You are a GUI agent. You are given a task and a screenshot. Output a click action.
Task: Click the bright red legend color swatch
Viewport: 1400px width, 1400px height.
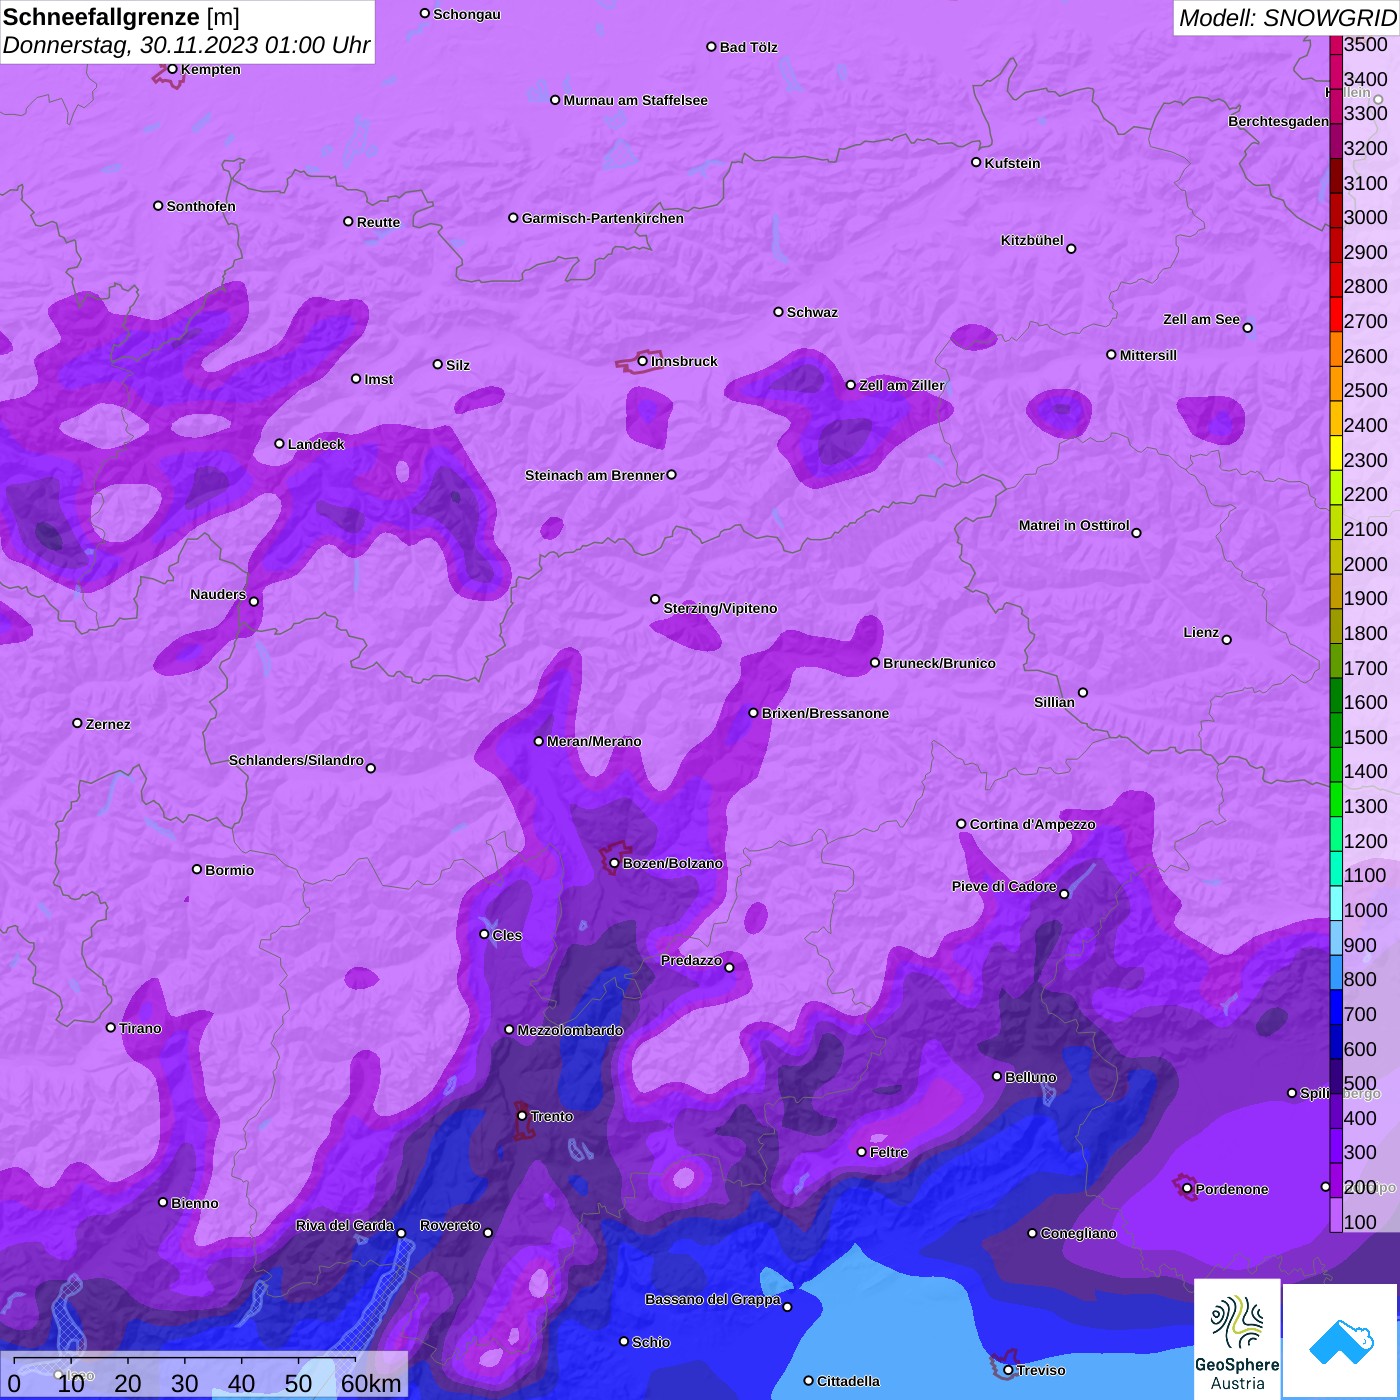1336,314
